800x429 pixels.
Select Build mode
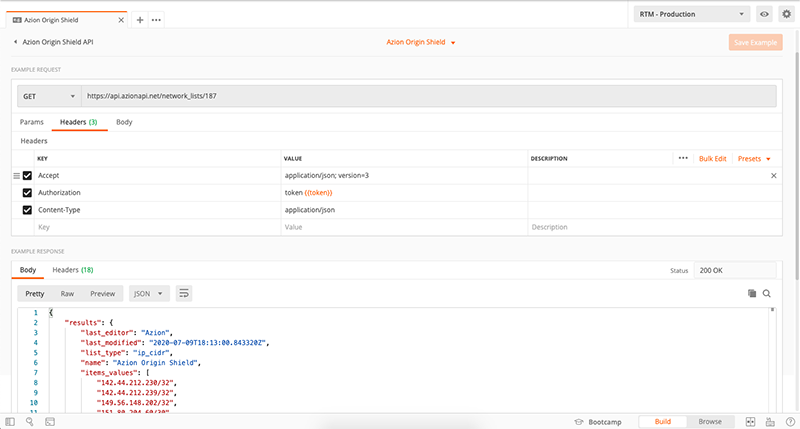click(x=663, y=422)
